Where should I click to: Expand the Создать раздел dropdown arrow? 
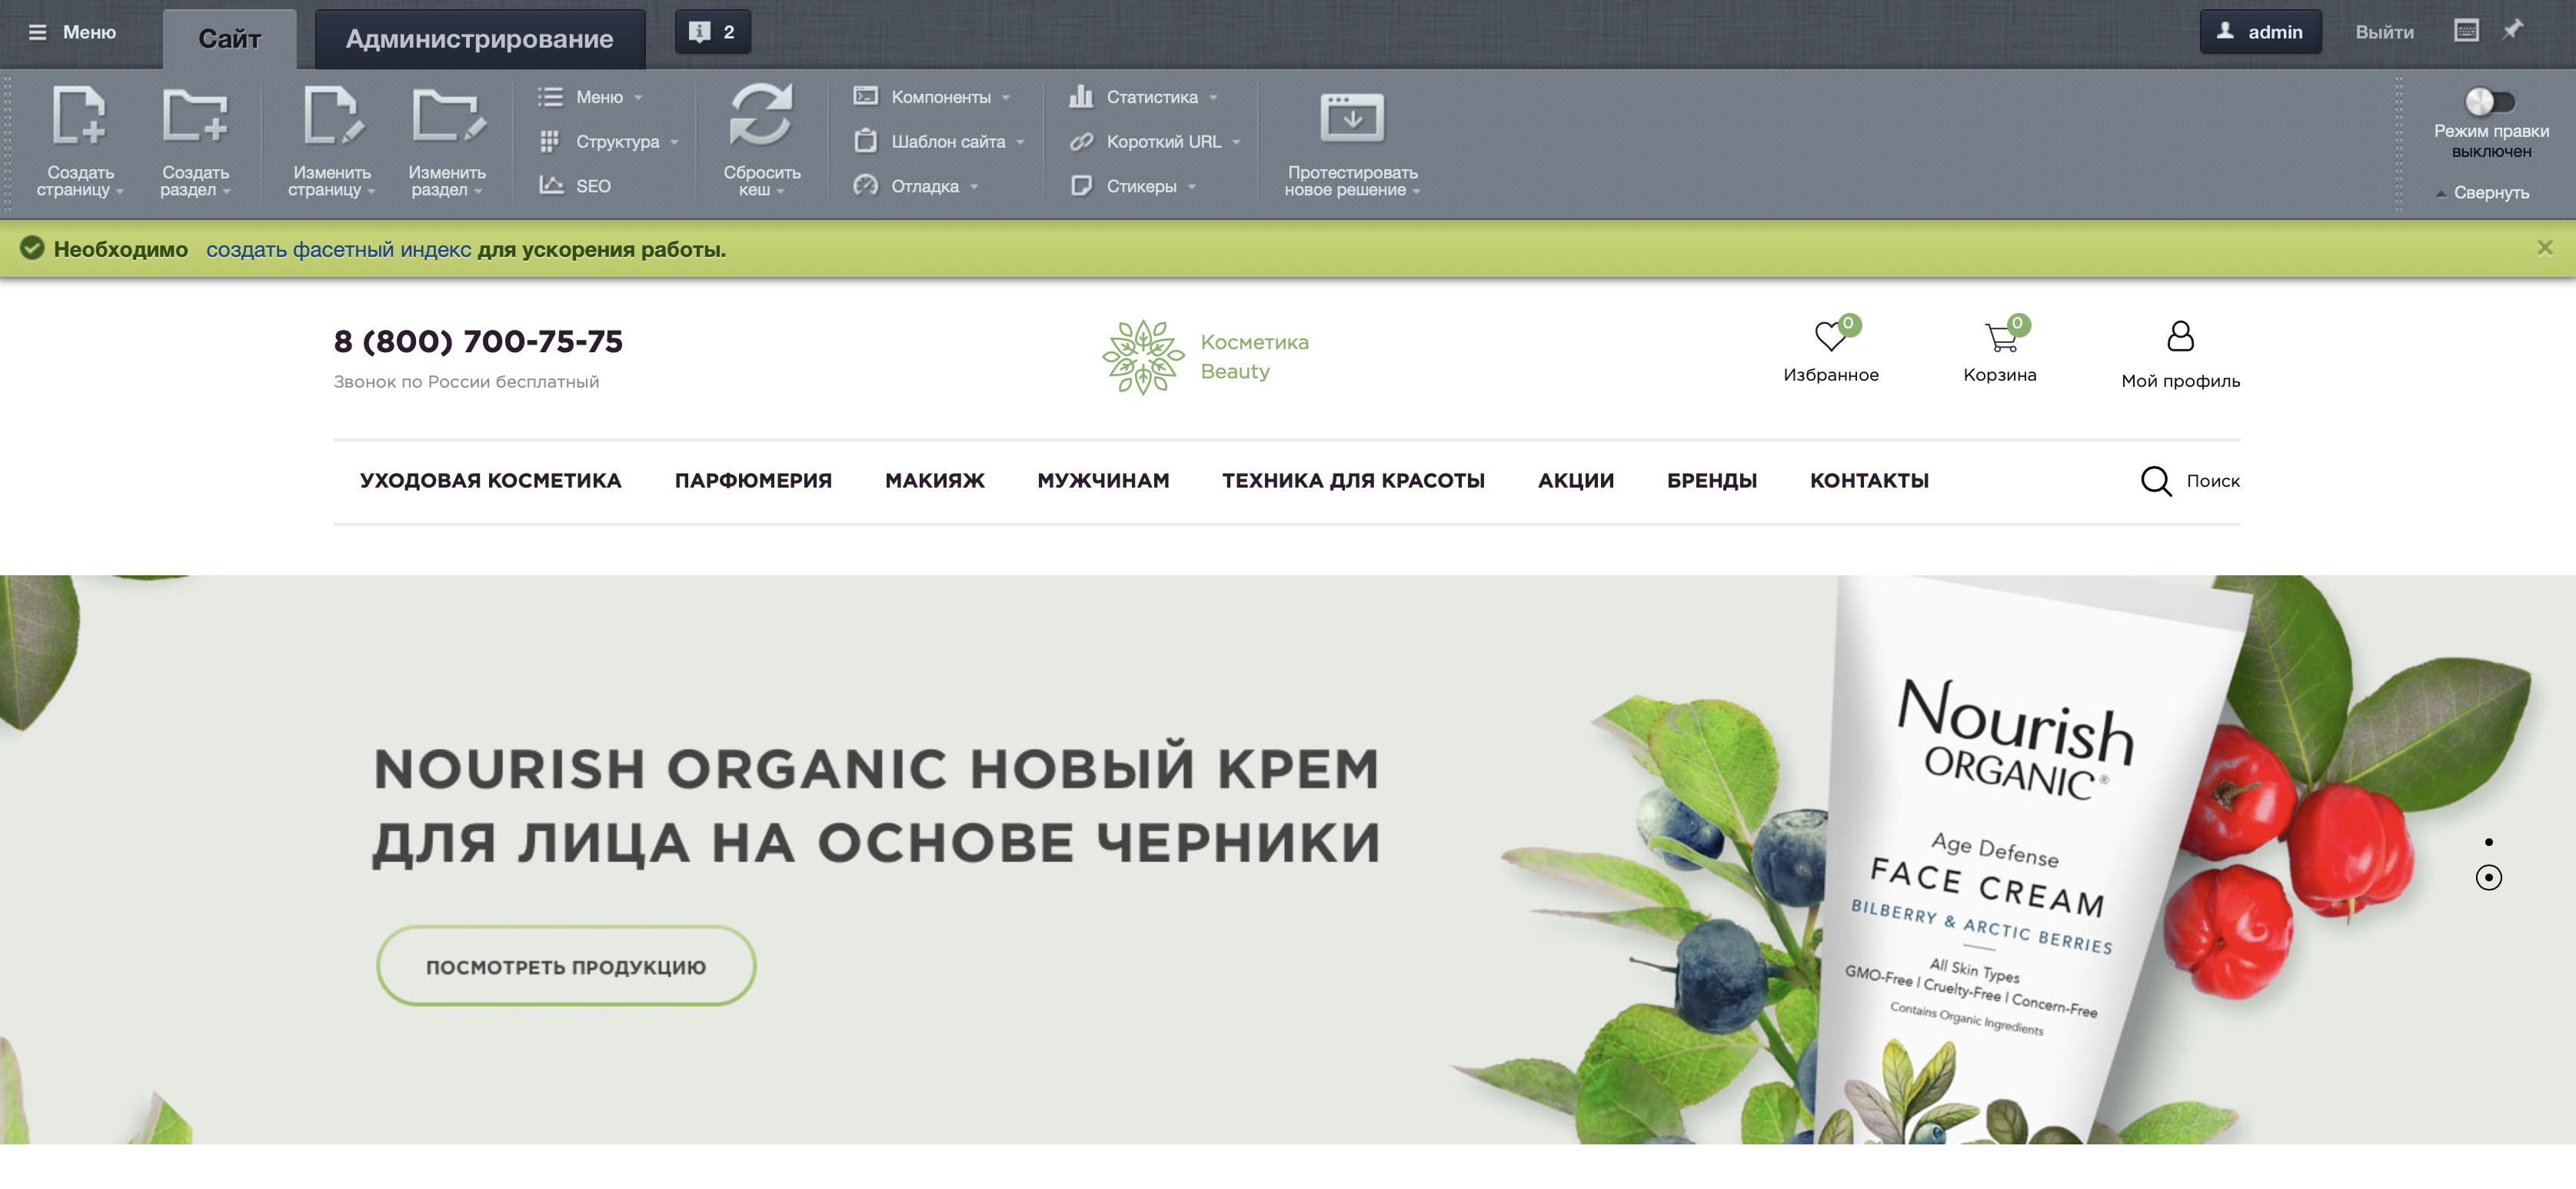pyautogui.click(x=227, y=191)
